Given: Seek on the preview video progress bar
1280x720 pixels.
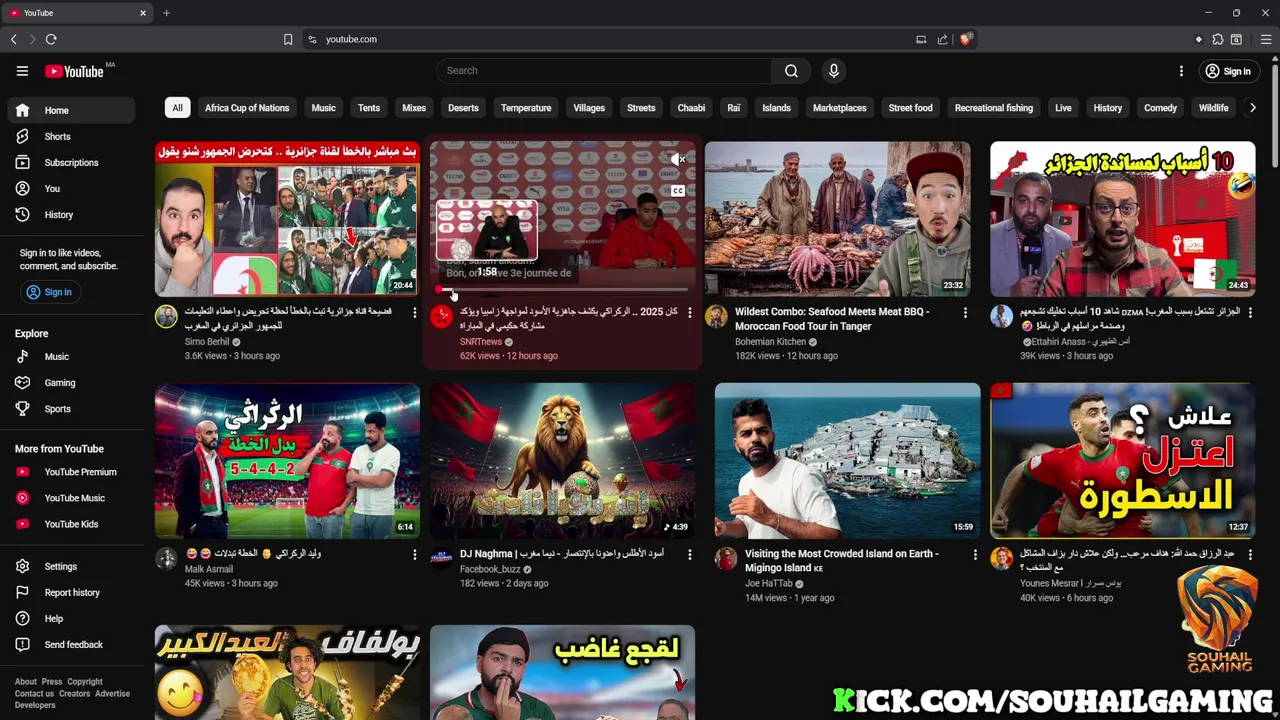Looking at the screenshot, I should [562, 290].
